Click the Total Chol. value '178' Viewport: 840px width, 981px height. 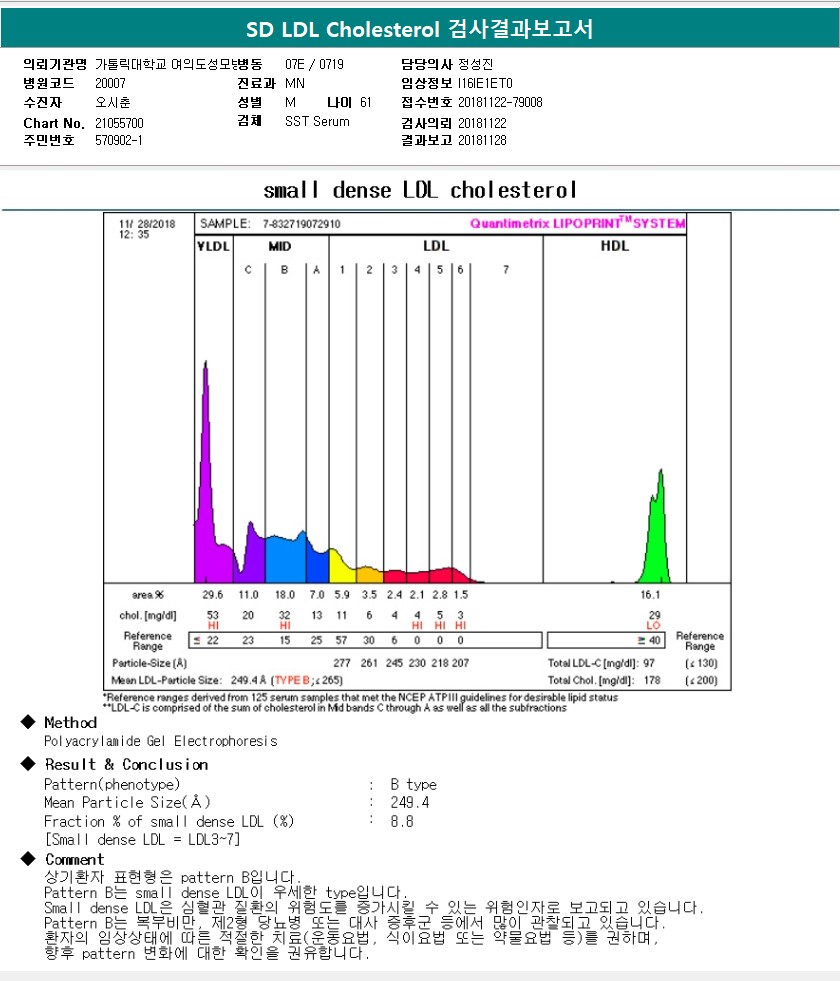[652, 680]
